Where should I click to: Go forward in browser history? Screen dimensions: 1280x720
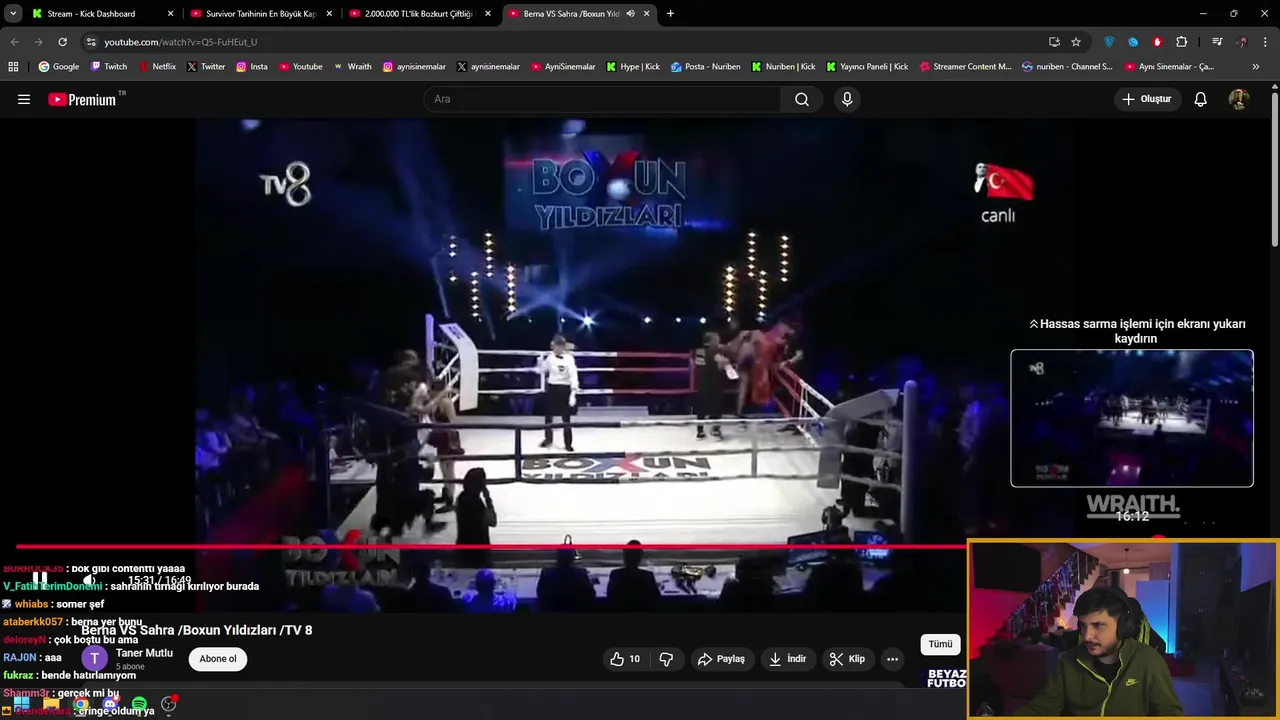[38, 42]
